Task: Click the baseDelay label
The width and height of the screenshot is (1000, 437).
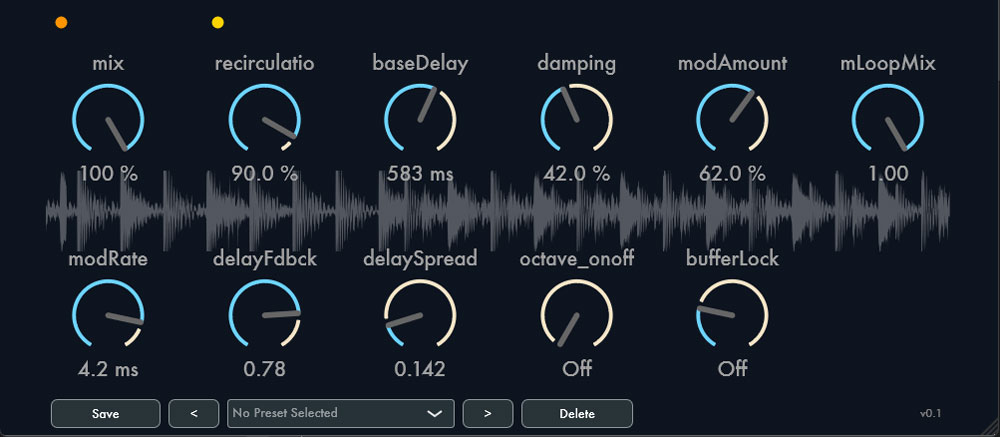Action: pyautogui.click(x=420, y=64)
